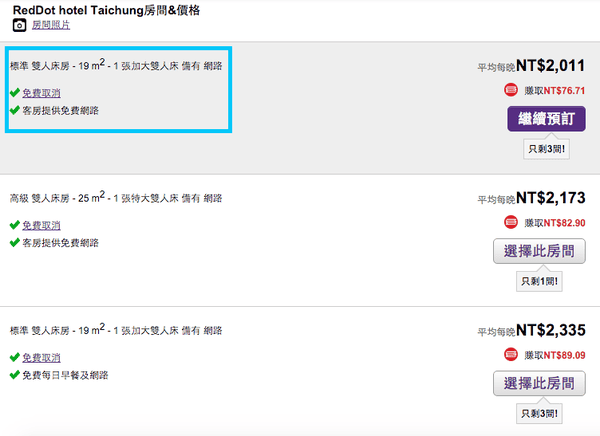This screenshot has height=436, width=600.
Task: Select the NT$2,335 room with 選擇此房間
Action: [x=539, y=383]
